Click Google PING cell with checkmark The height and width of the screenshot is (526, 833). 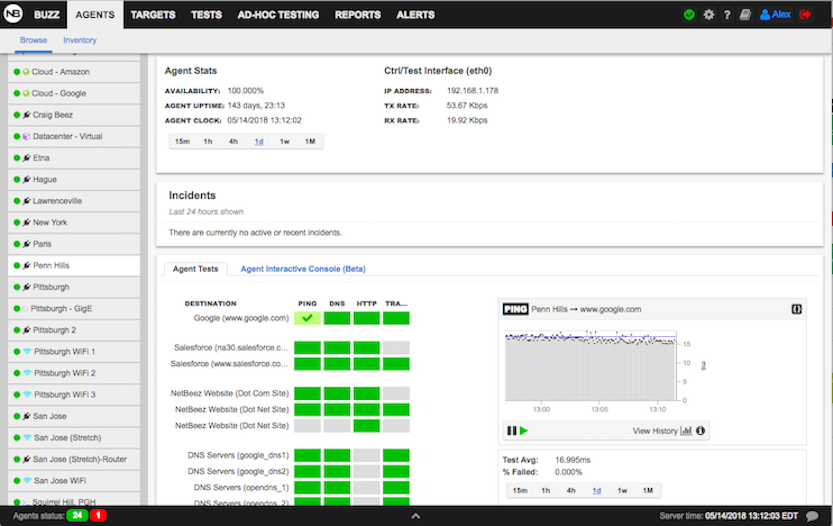[308, 318]
